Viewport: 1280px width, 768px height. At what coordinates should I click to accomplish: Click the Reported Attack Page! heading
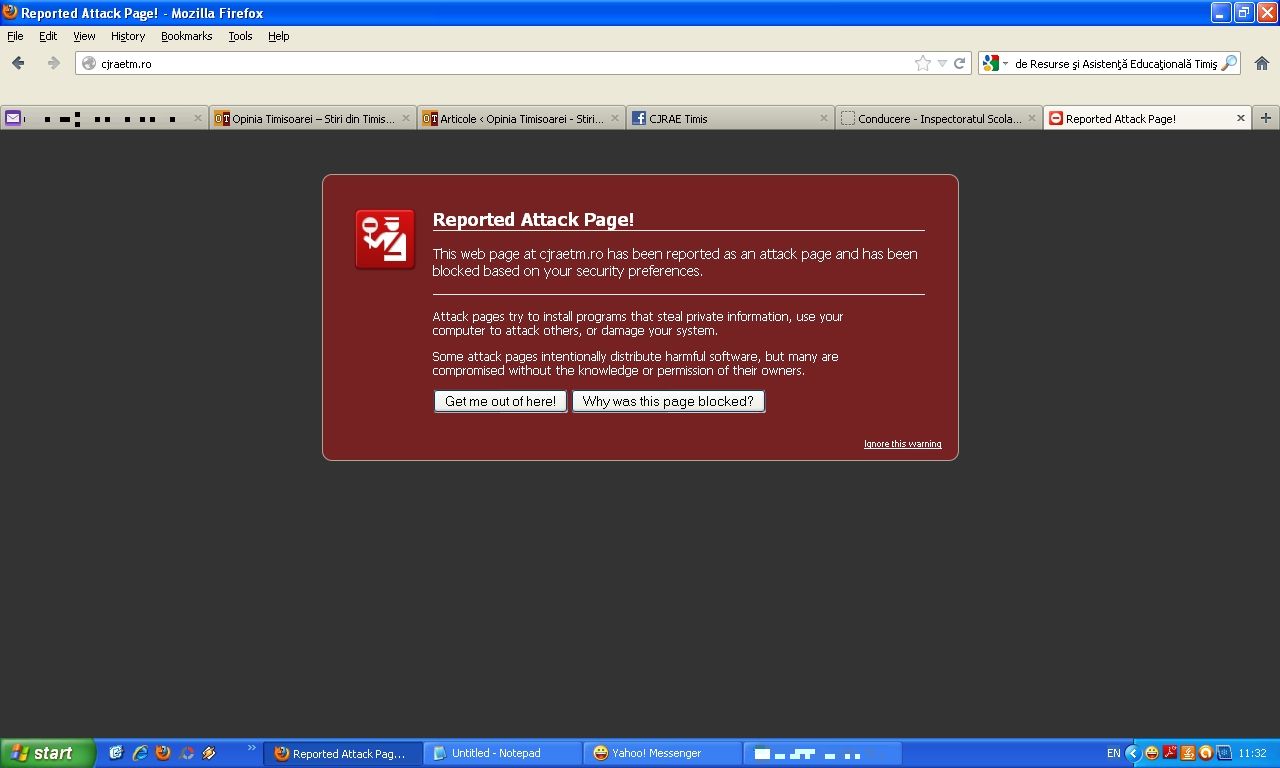(533, 220)
